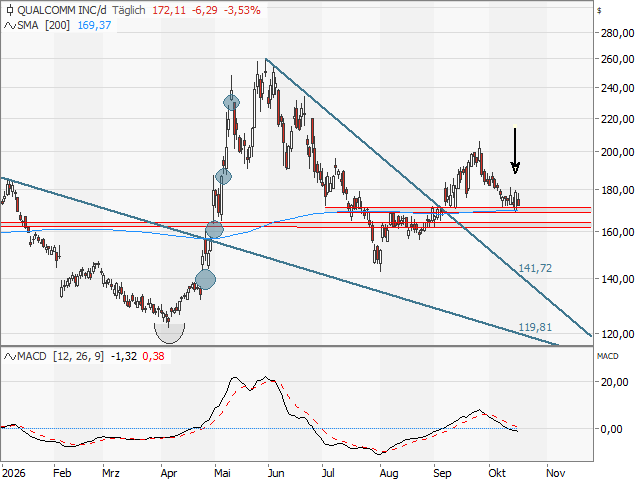Select the QUALCOMM INC/d title text

62,10
